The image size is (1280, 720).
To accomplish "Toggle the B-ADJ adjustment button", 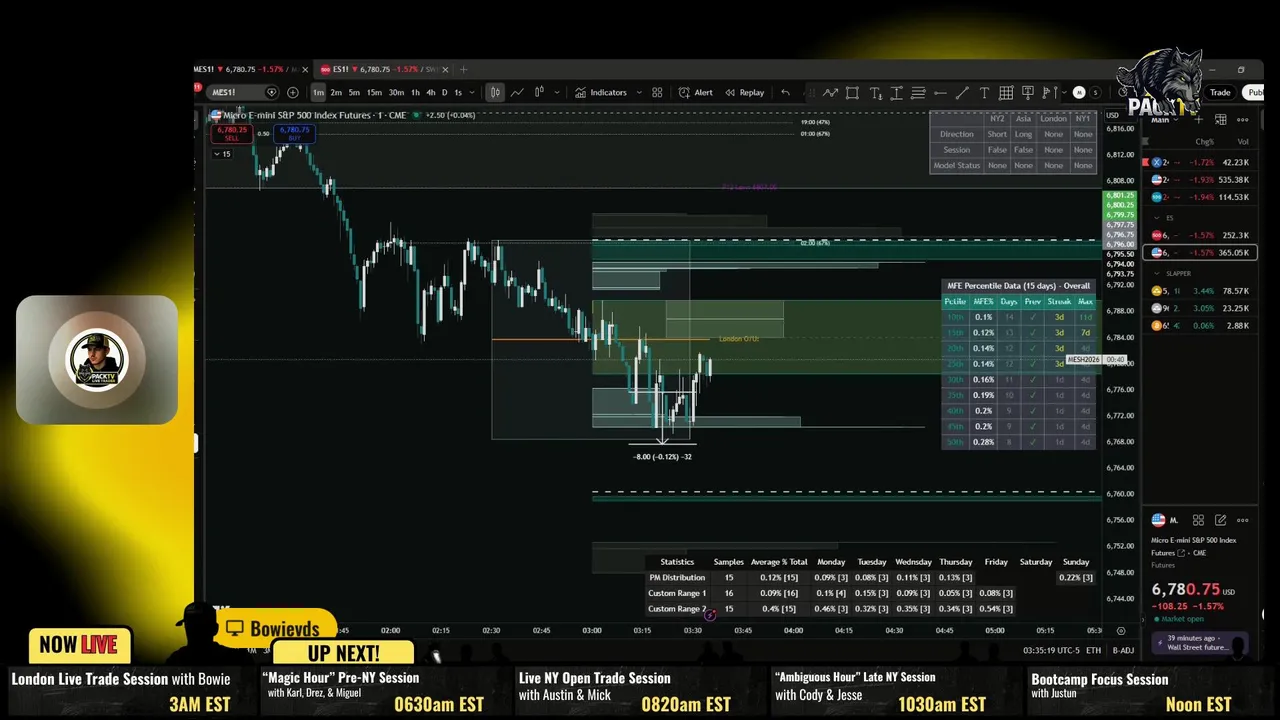I will [1123, 651].
